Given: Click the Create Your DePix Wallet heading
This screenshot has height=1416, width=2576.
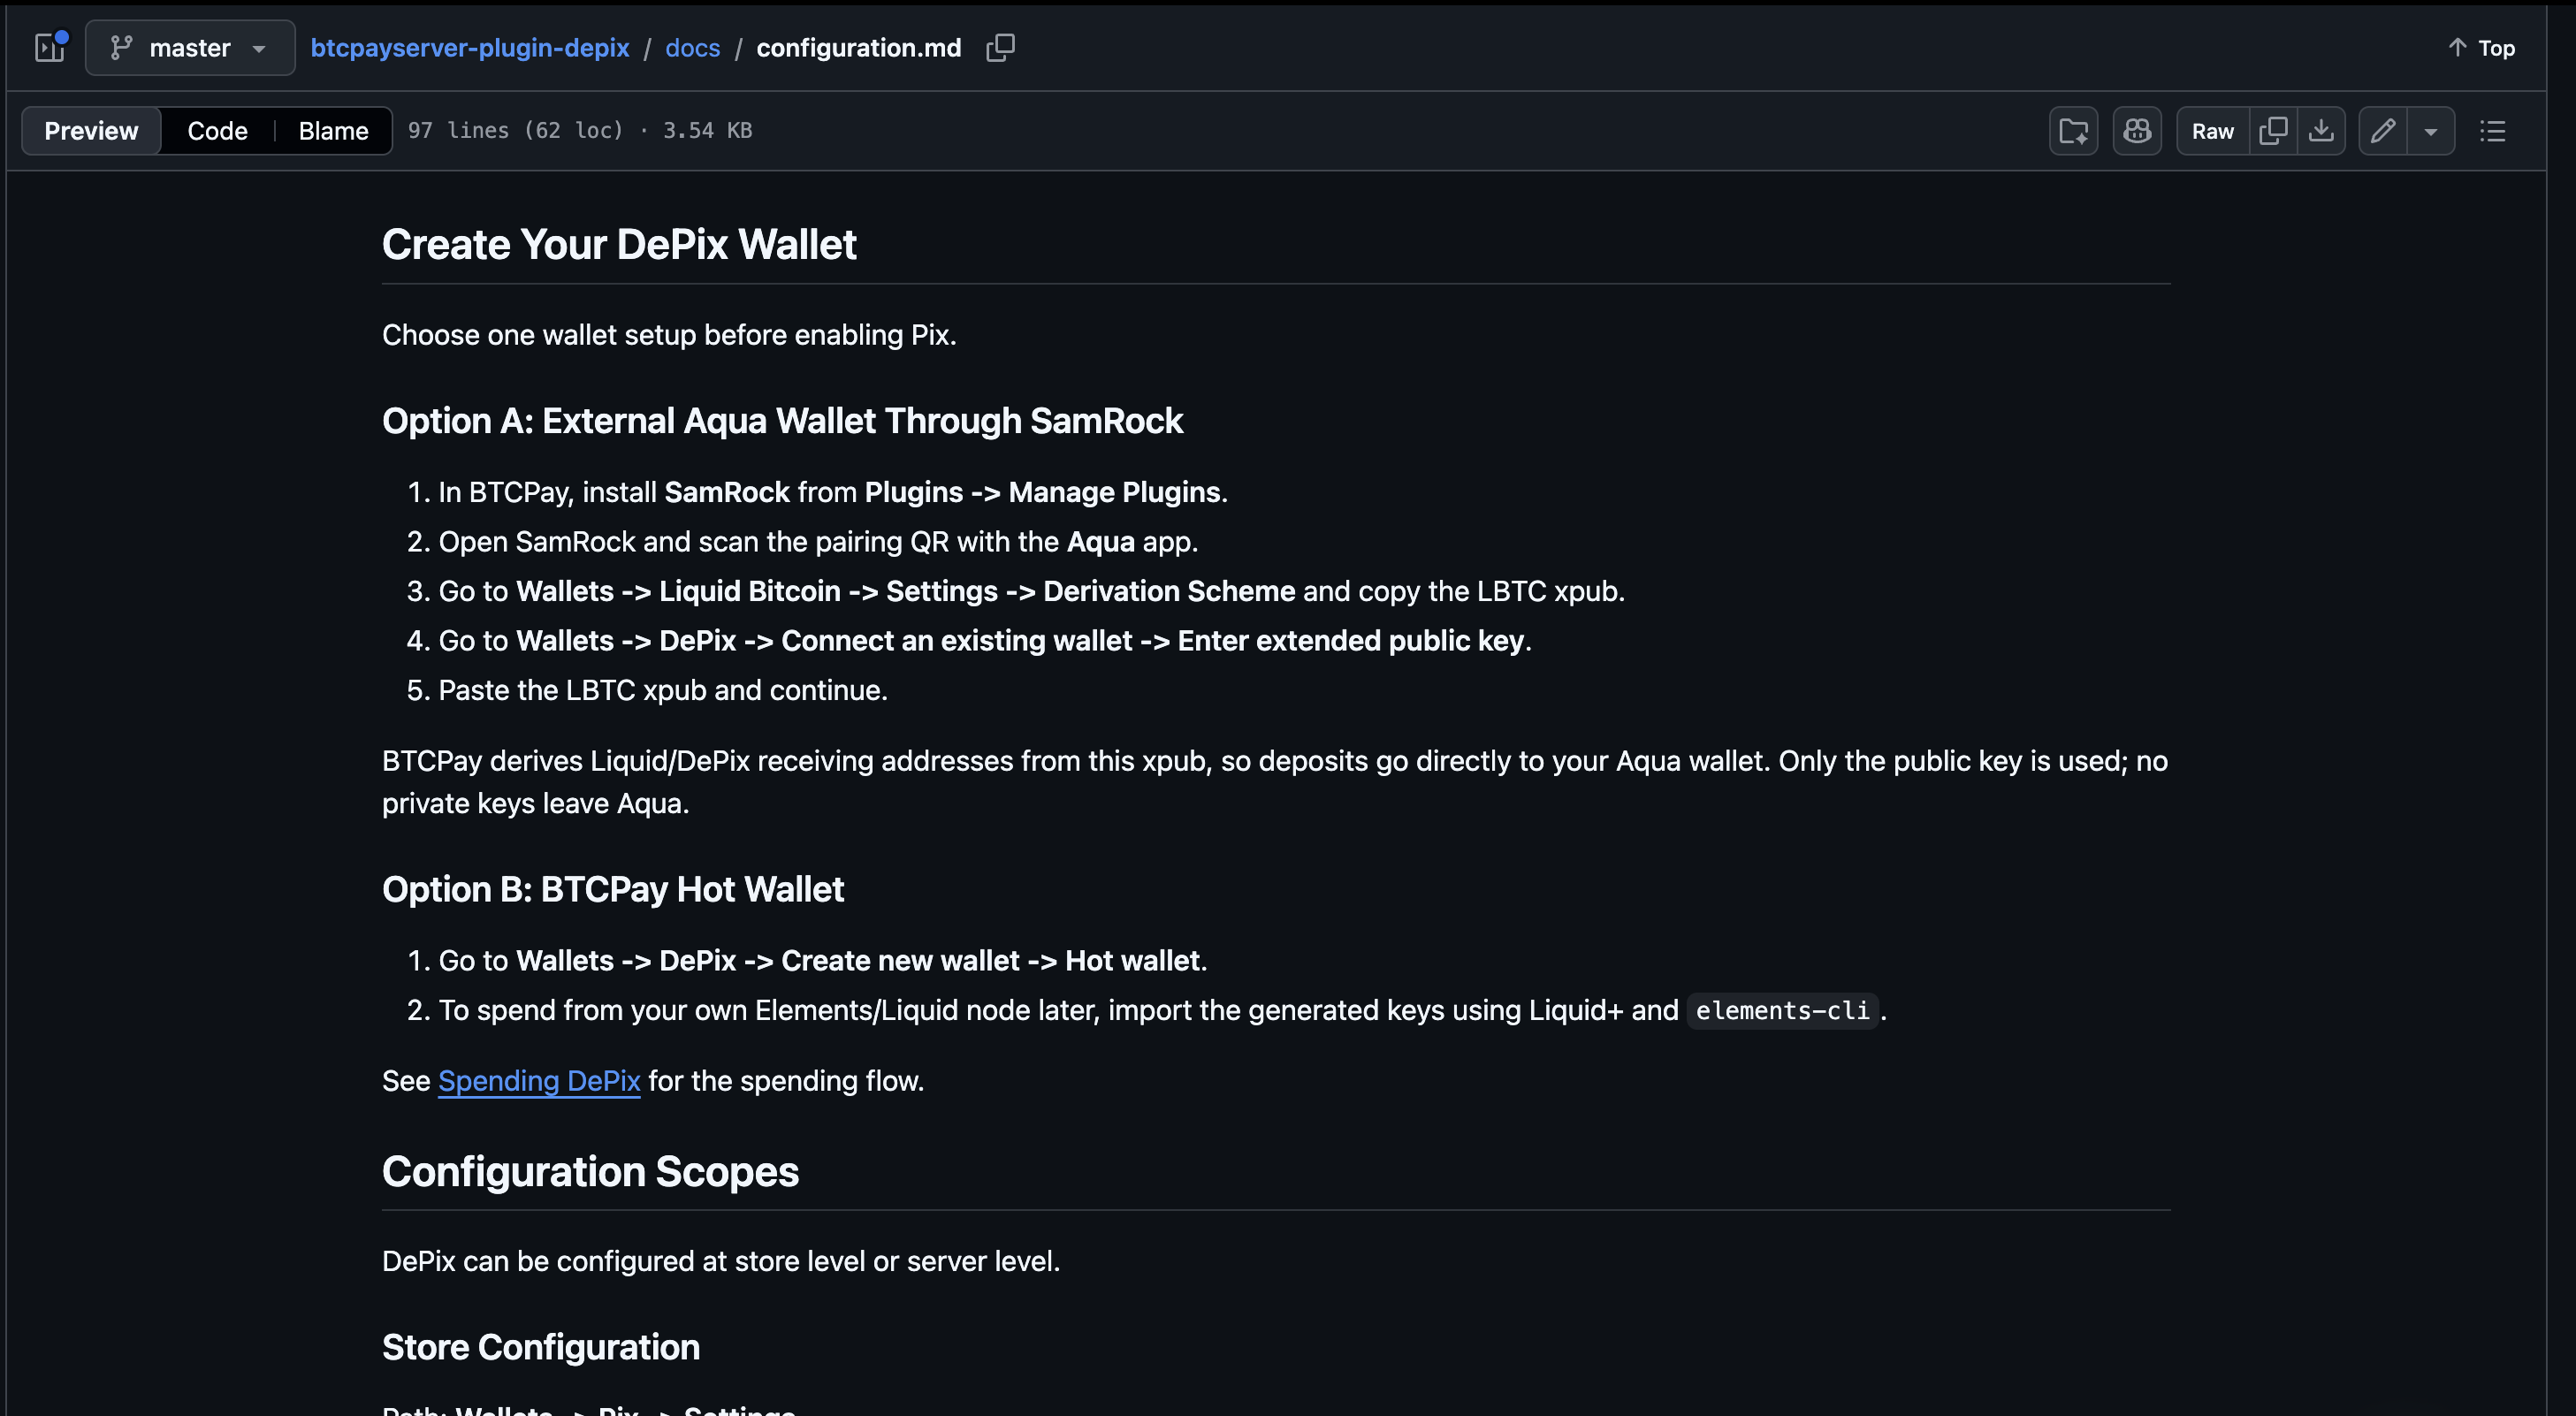Looking at the screenshot, I should [x=619, y=245].
